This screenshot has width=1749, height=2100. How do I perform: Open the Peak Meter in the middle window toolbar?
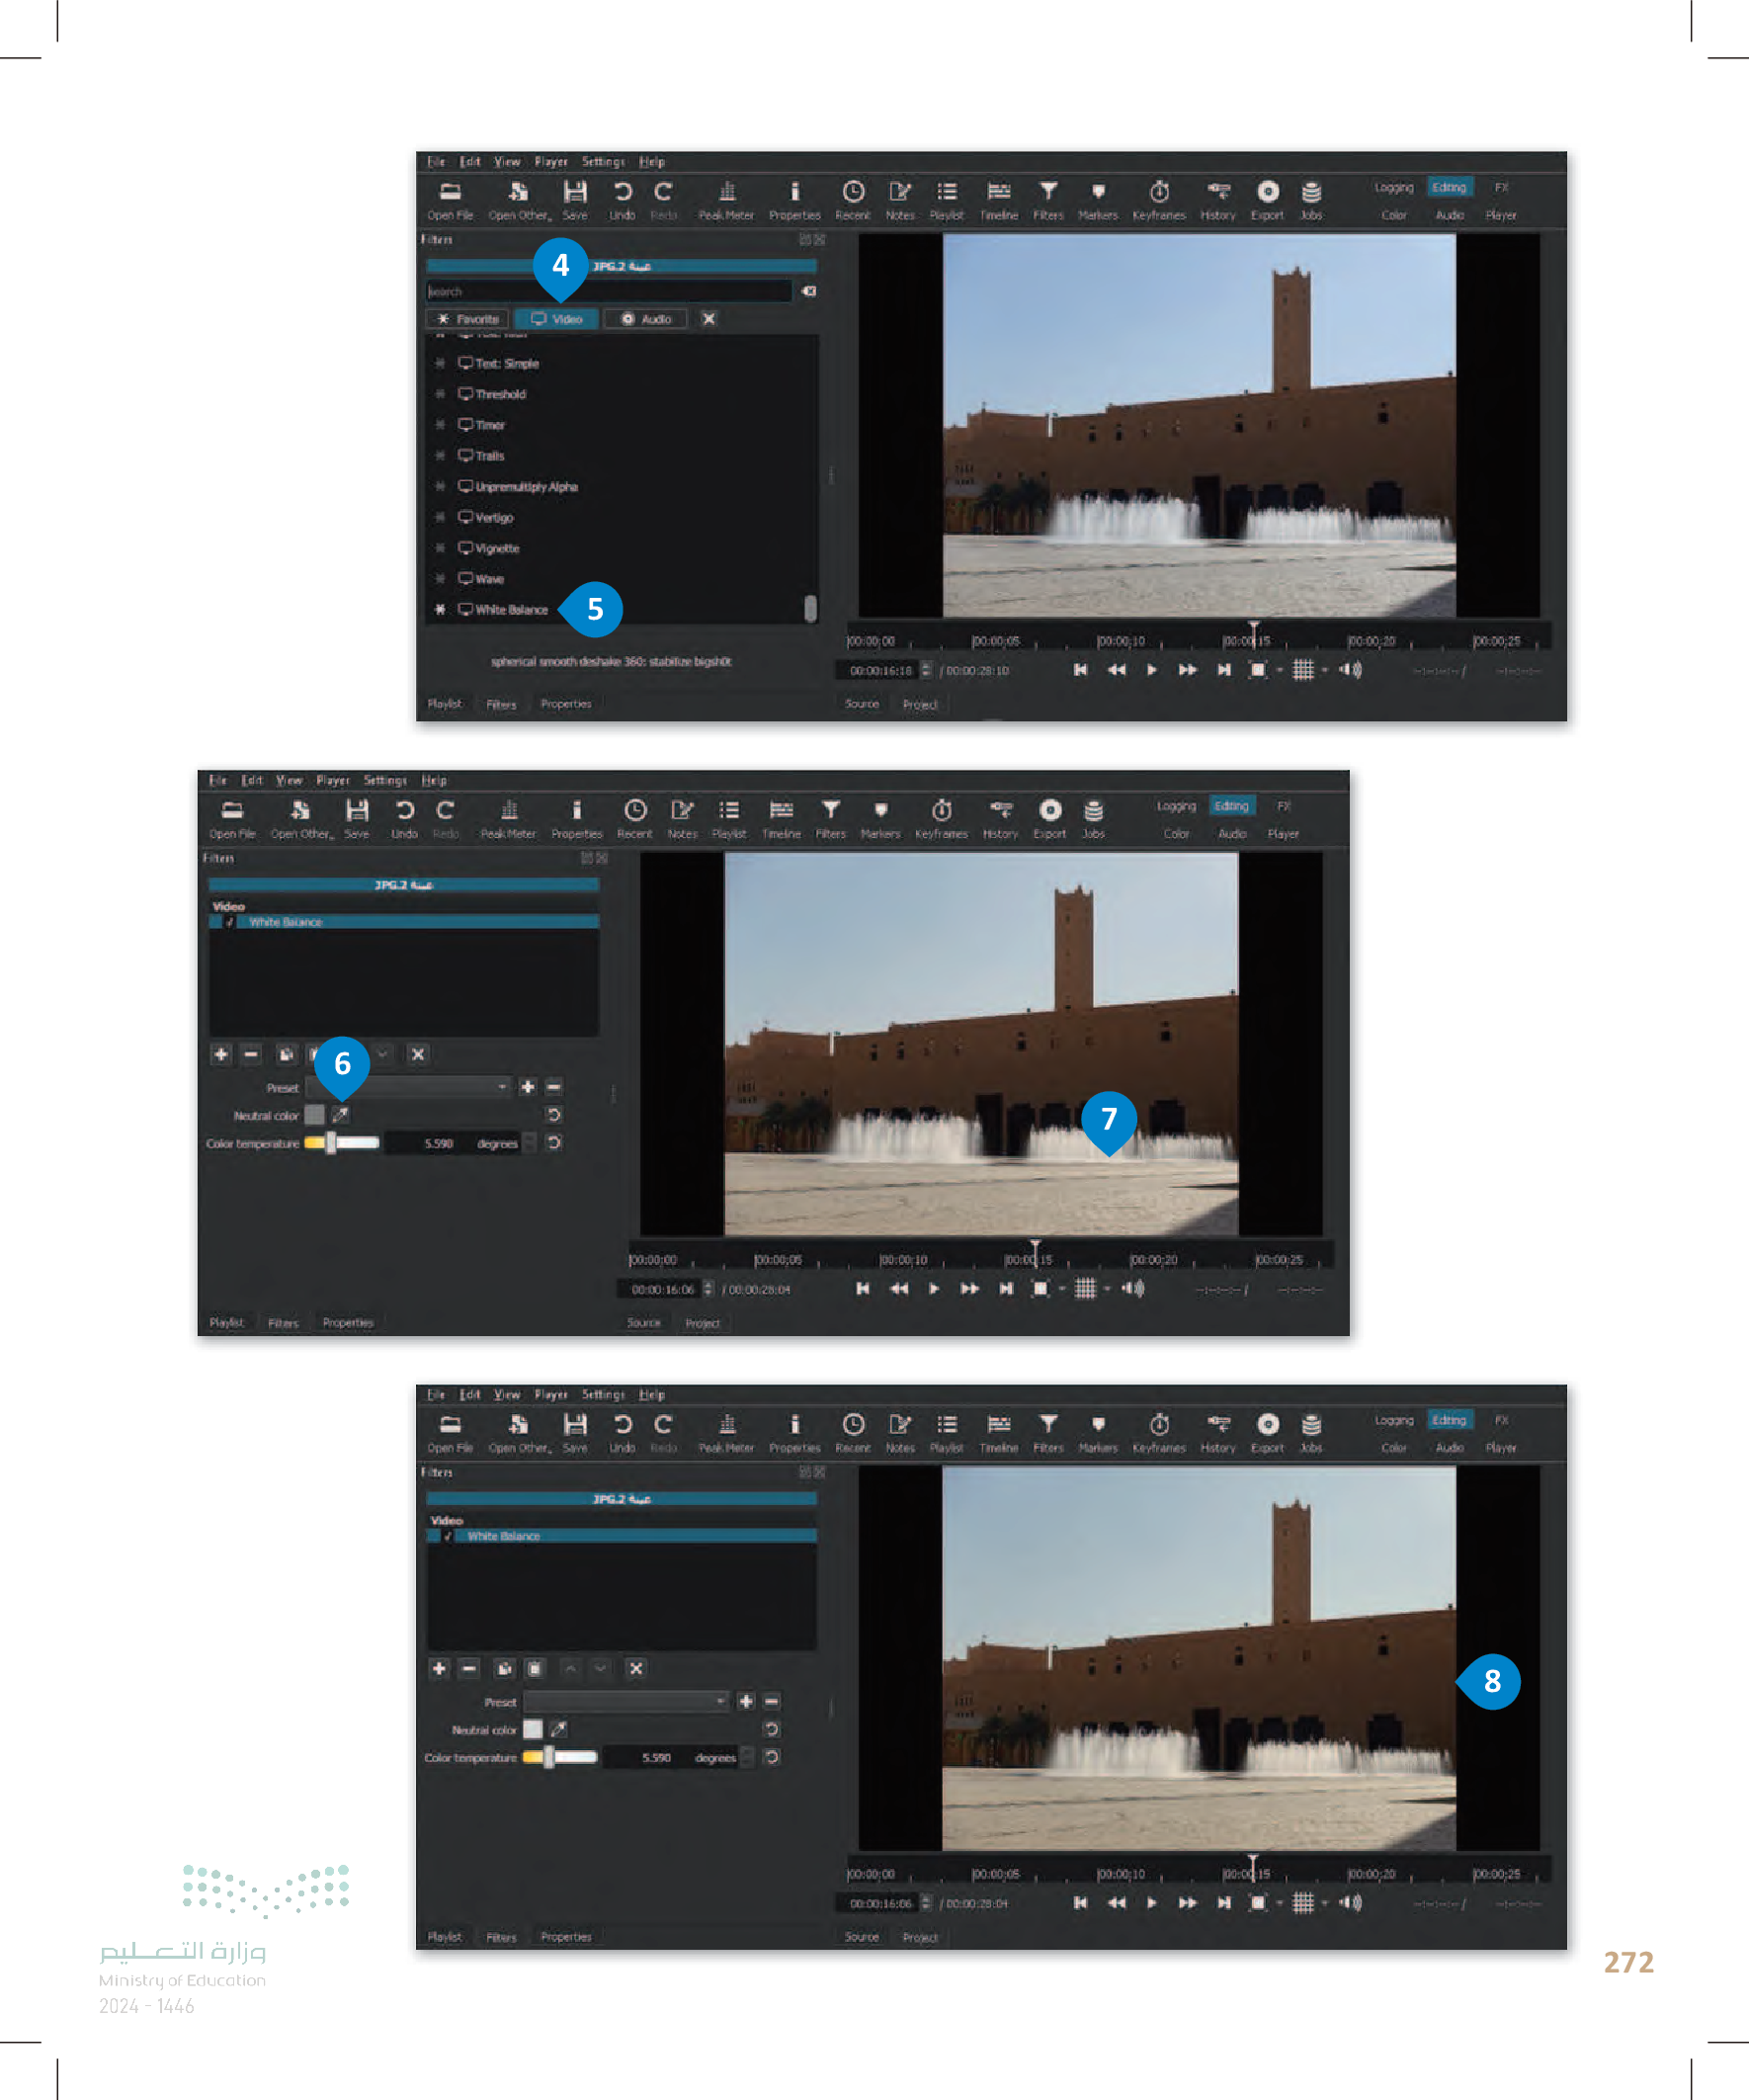[508, 811]
